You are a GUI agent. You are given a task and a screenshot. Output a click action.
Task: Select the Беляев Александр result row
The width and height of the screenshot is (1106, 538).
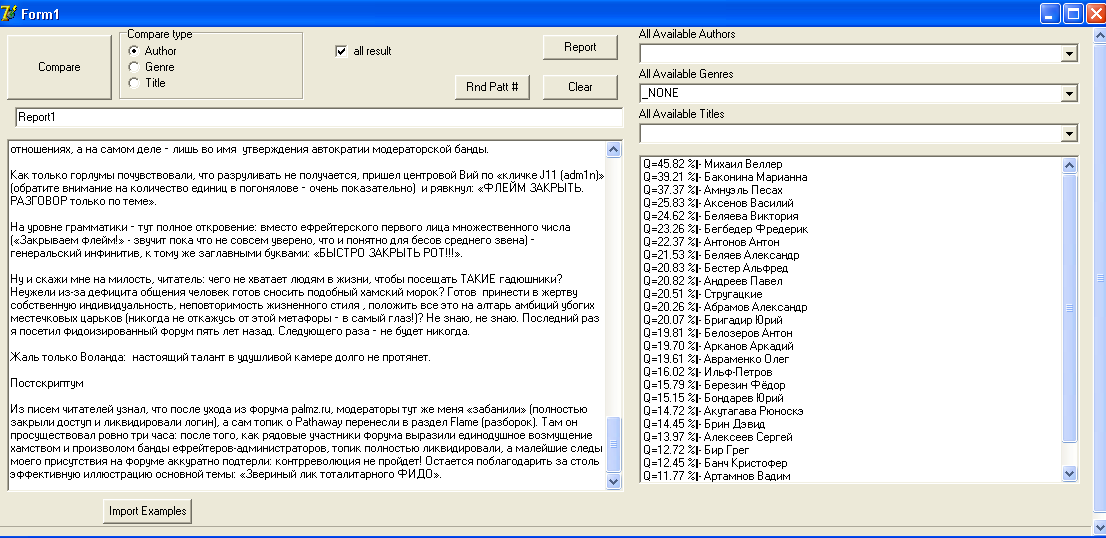point(851,255)
